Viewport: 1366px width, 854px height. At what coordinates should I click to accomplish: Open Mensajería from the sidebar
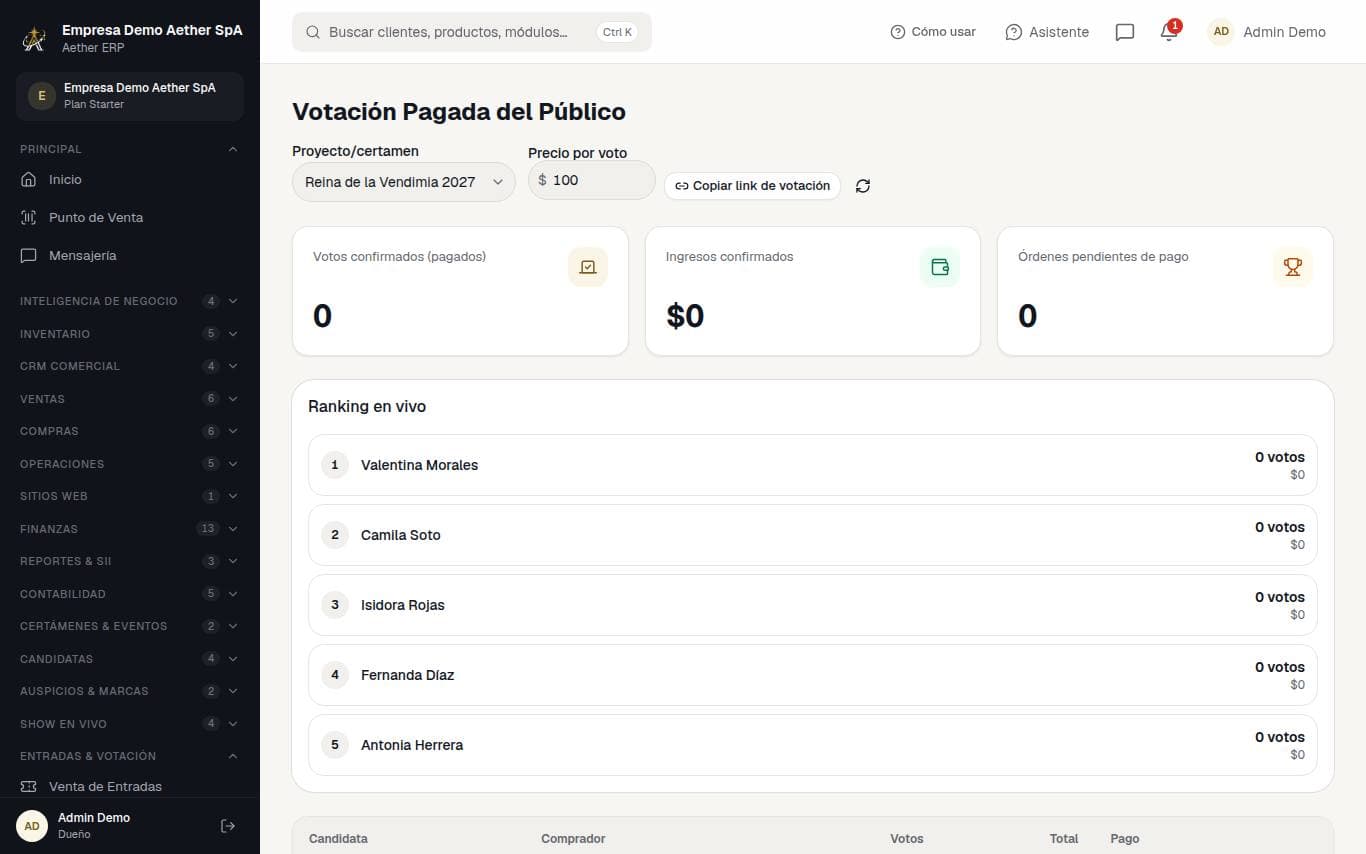[130, 256]
